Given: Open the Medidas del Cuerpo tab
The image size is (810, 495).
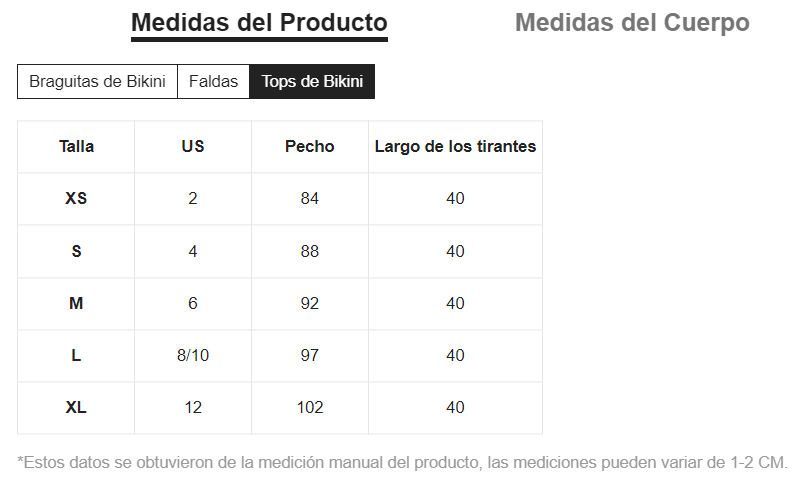Looking at the screenshot, I should 632,23.
